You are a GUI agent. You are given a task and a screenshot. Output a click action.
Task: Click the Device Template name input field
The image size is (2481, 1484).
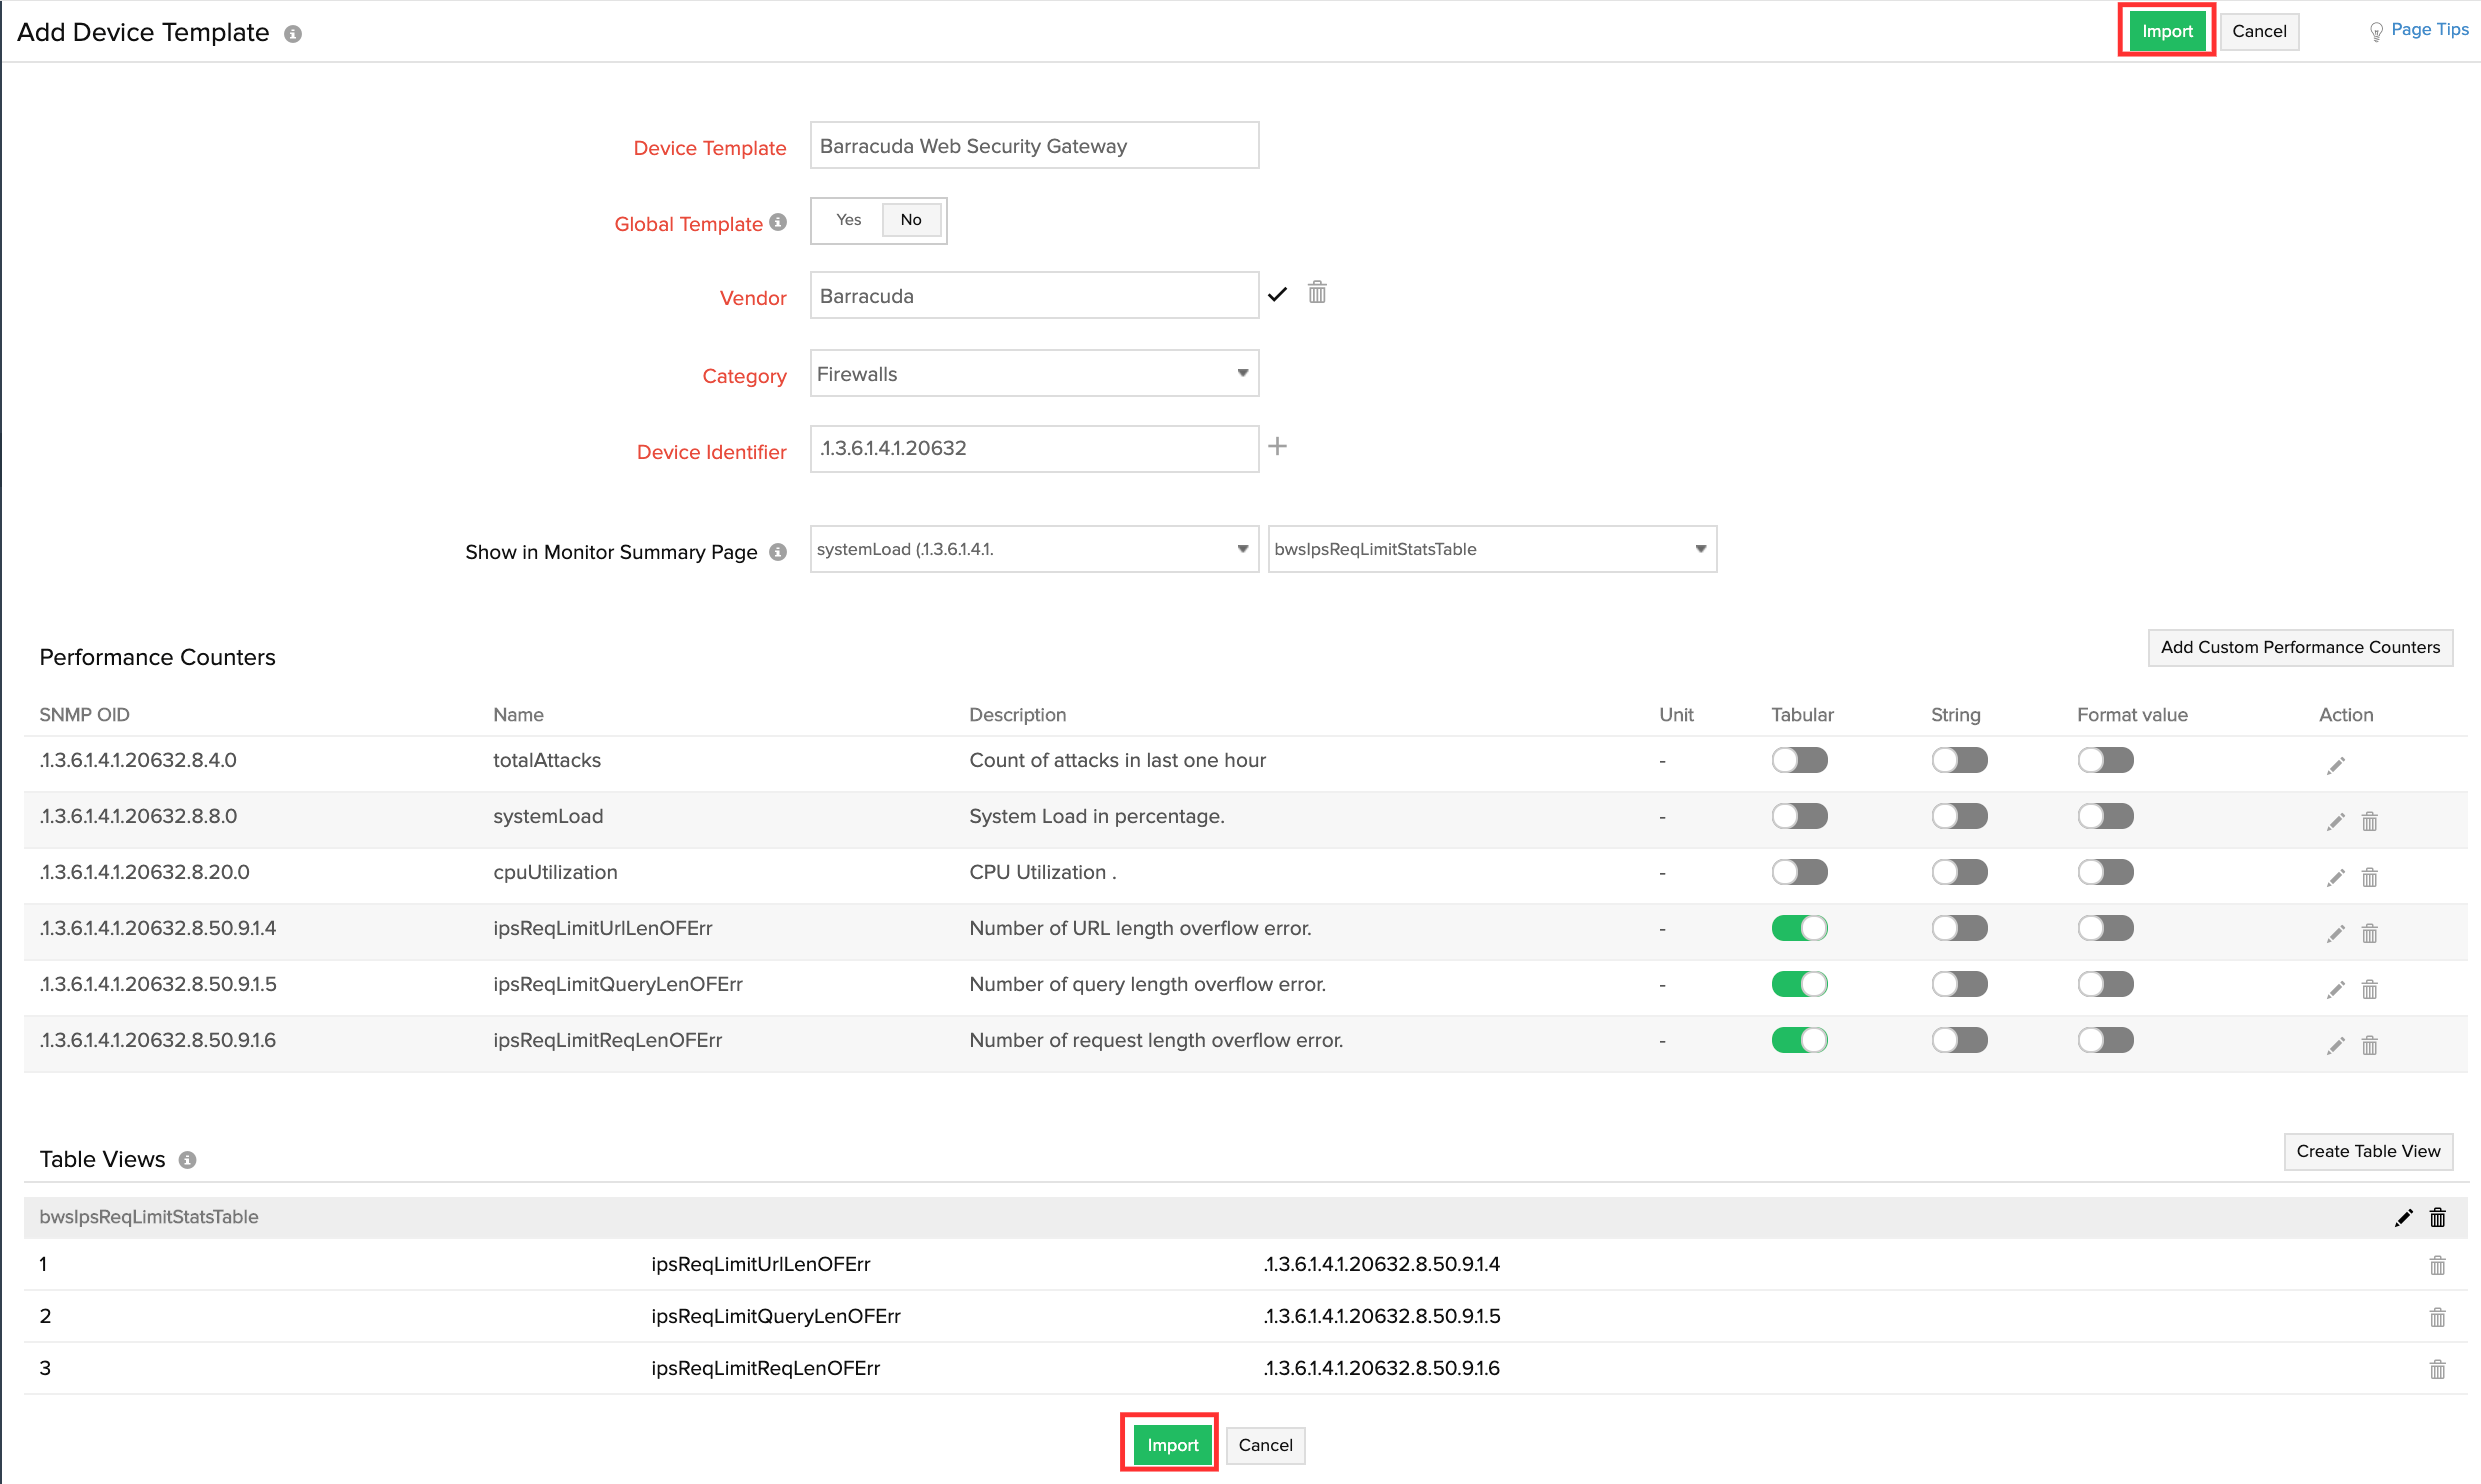1033,145
